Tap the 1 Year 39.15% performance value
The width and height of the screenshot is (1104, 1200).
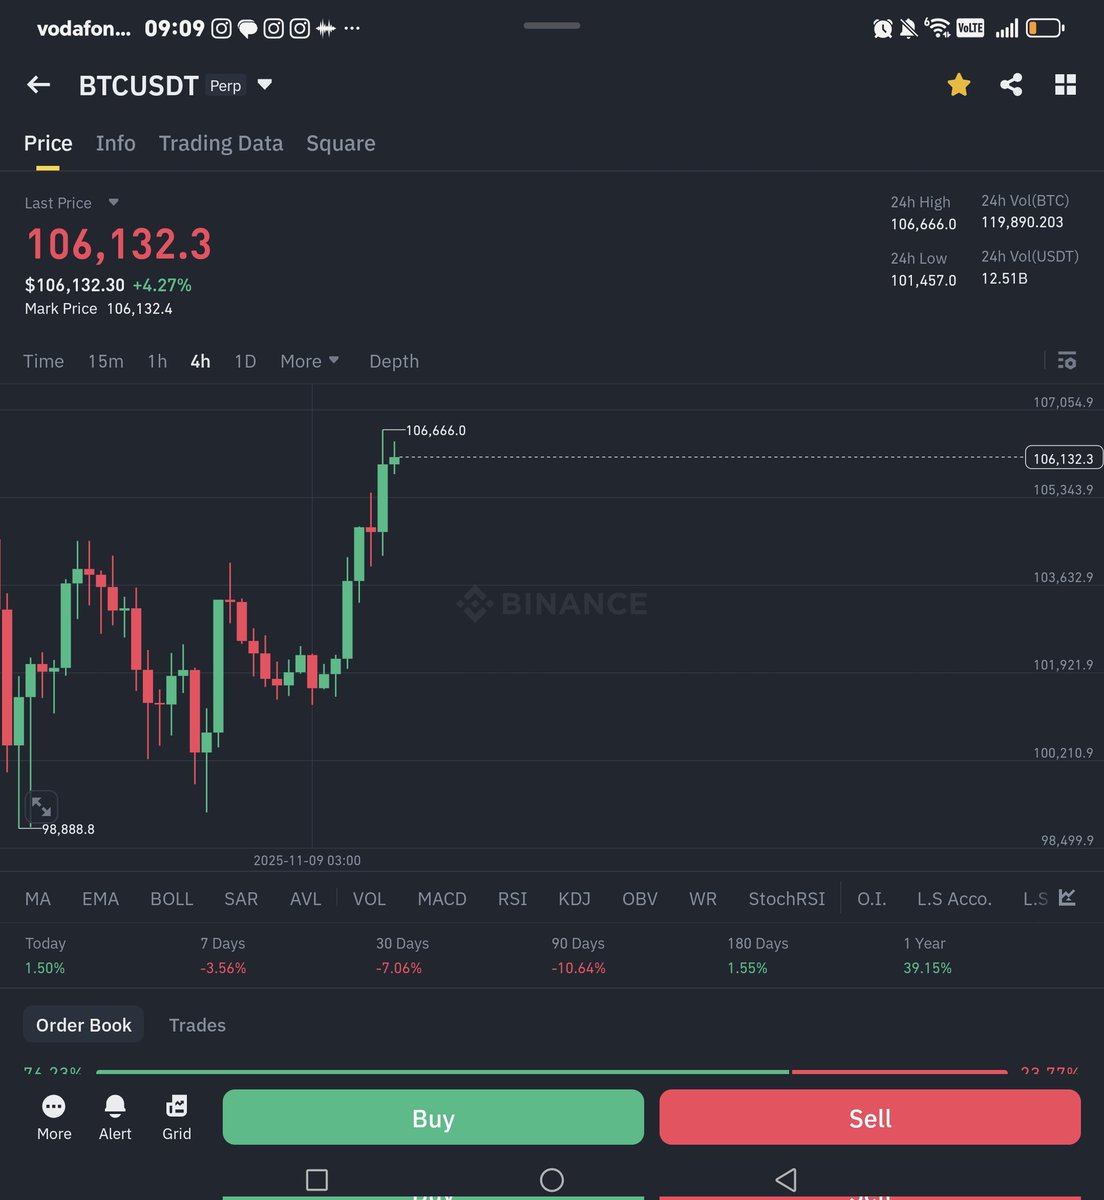click(x=927, y=968)
